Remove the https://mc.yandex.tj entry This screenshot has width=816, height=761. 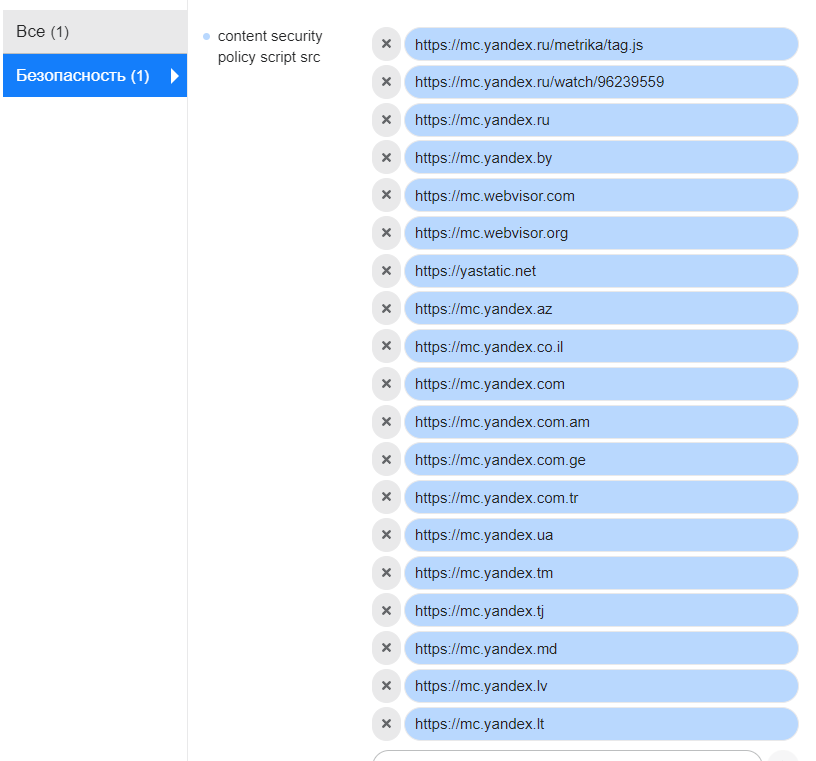click(386, 611)
